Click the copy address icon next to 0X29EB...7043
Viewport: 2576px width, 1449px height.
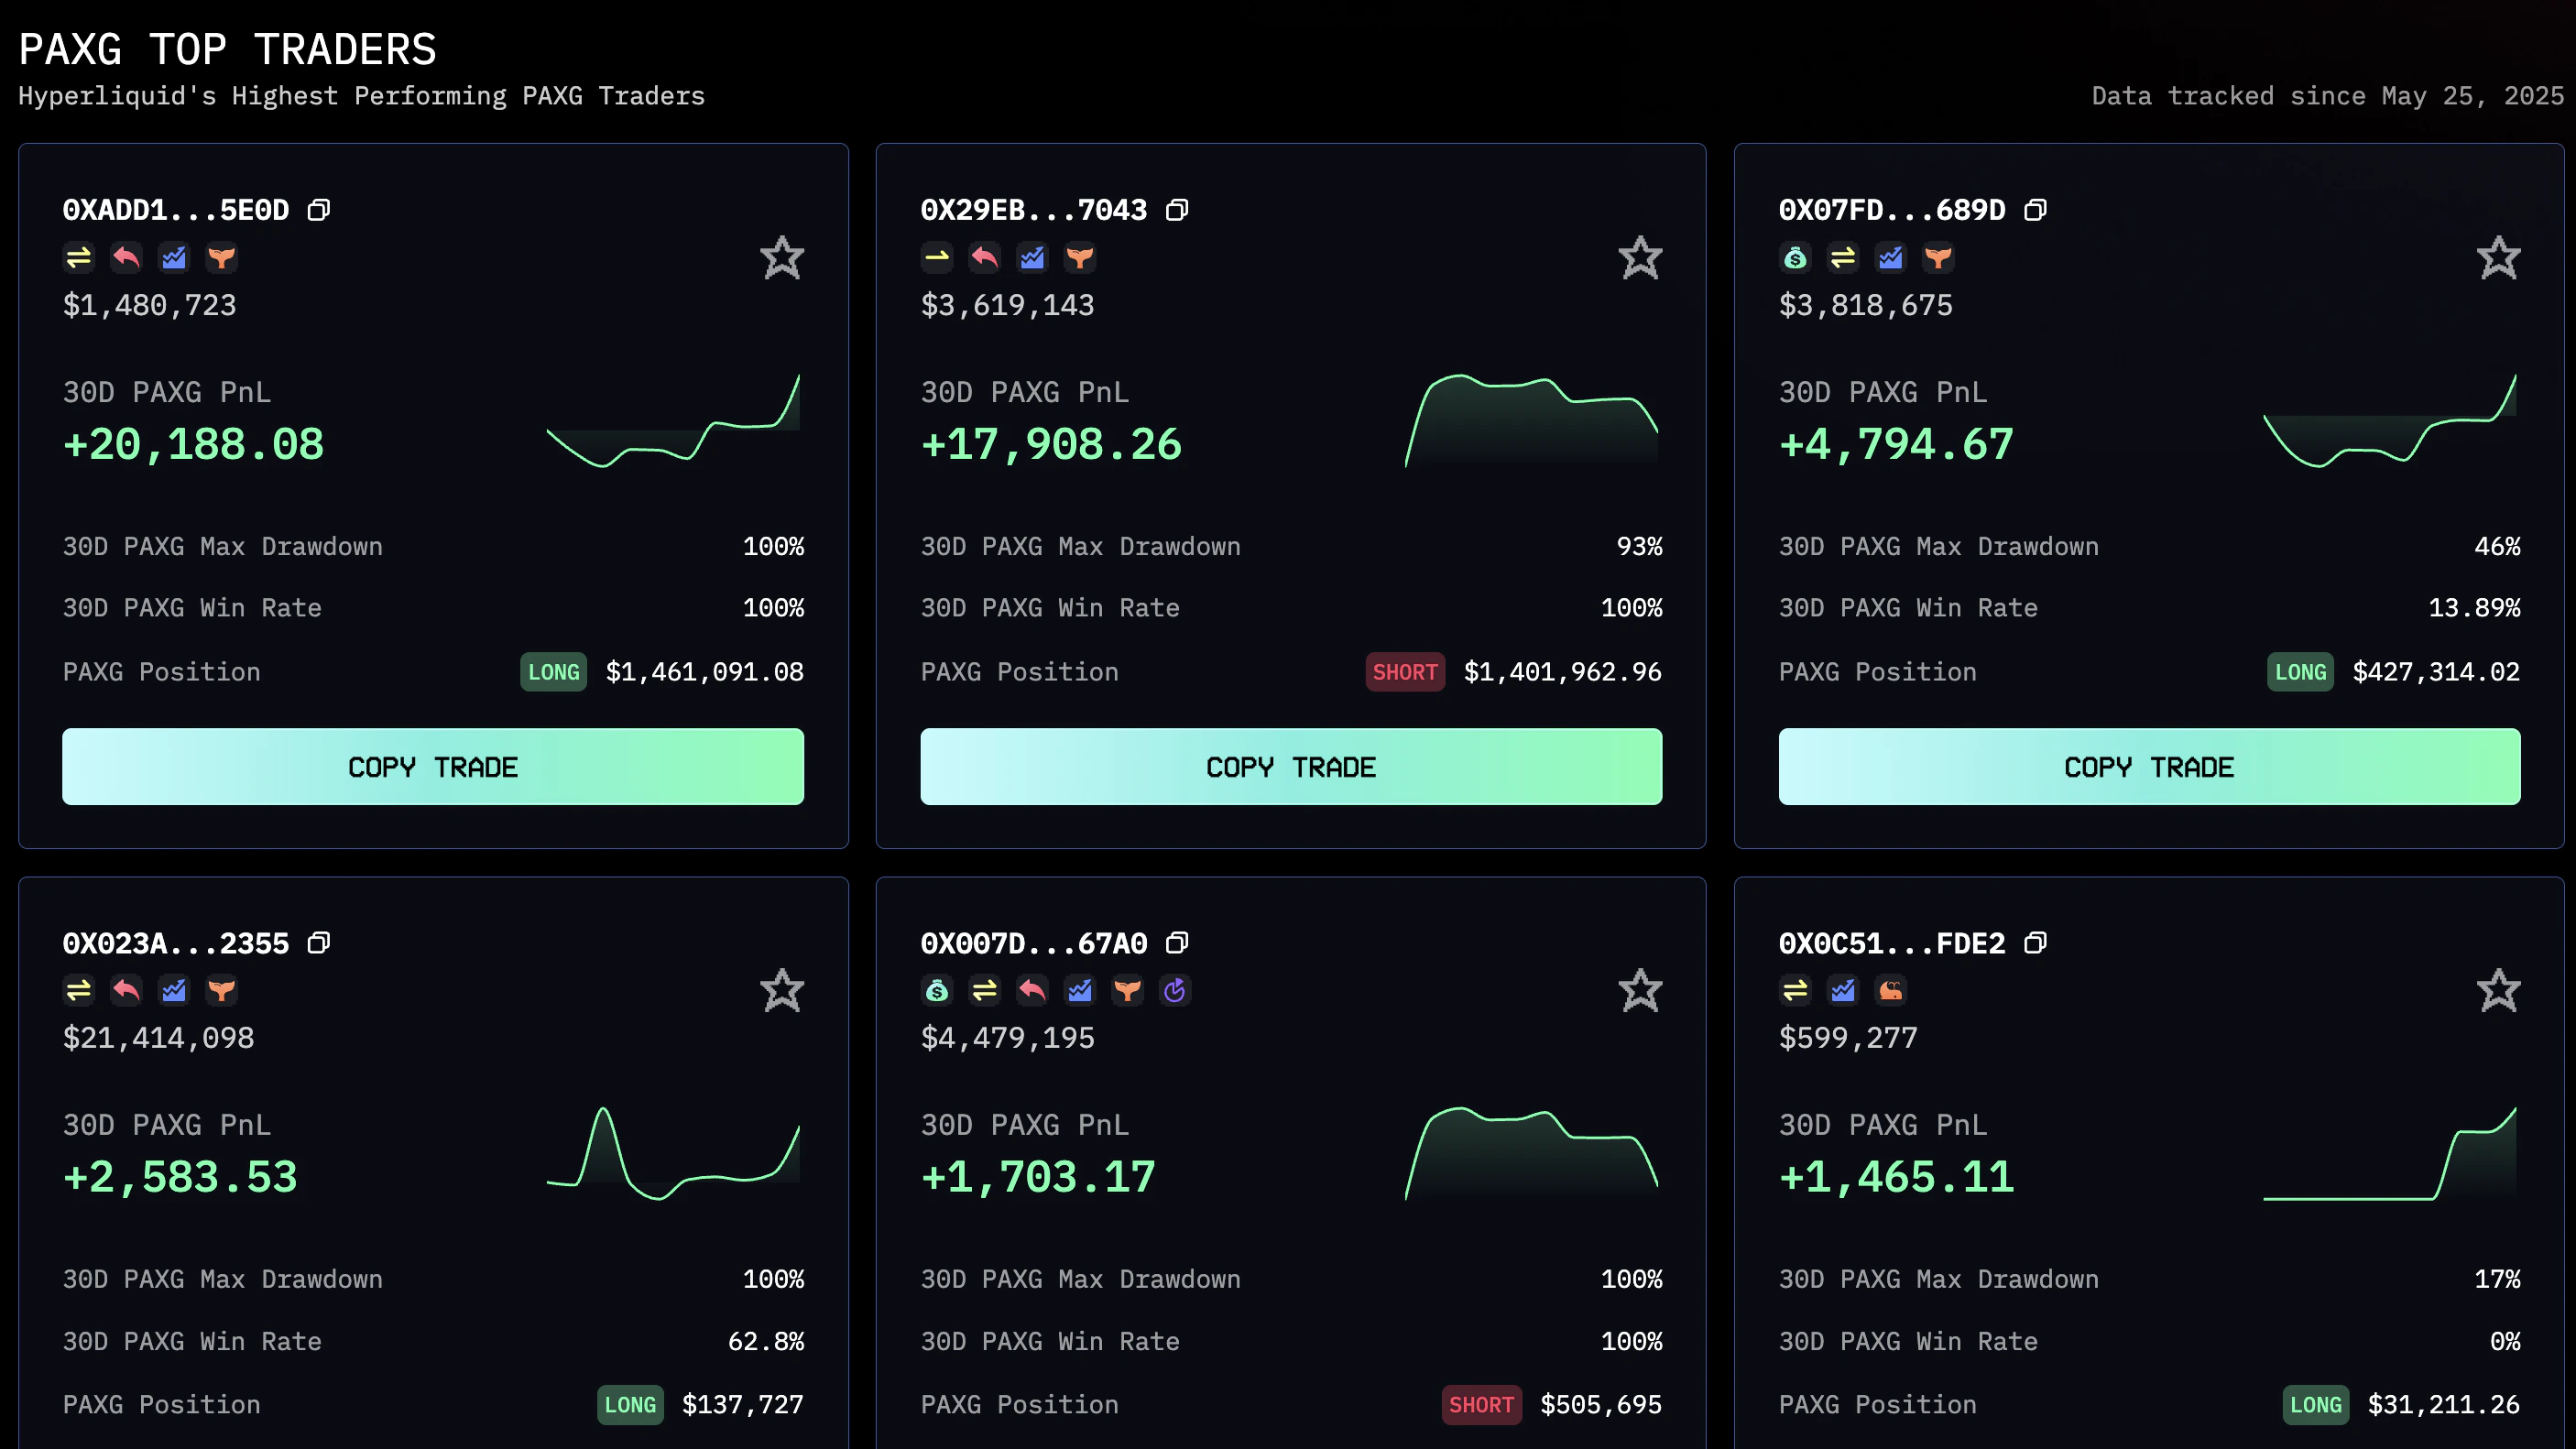click(x=1177, y=210)
